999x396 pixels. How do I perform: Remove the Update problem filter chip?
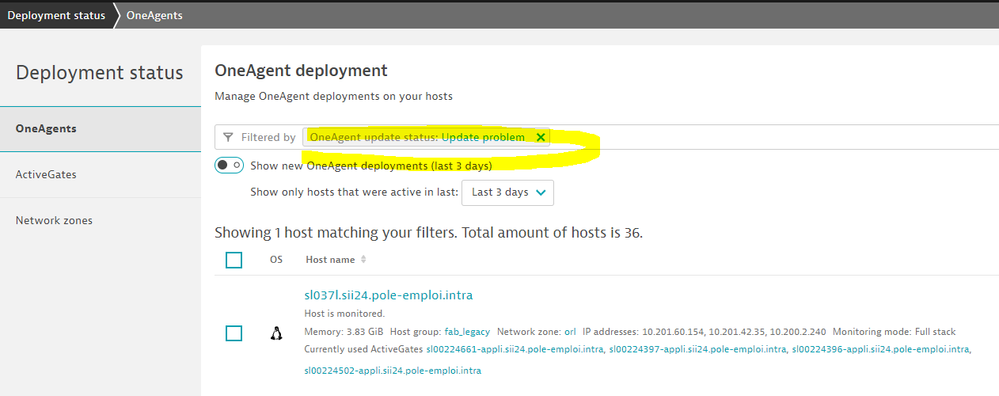coord(540,138)
